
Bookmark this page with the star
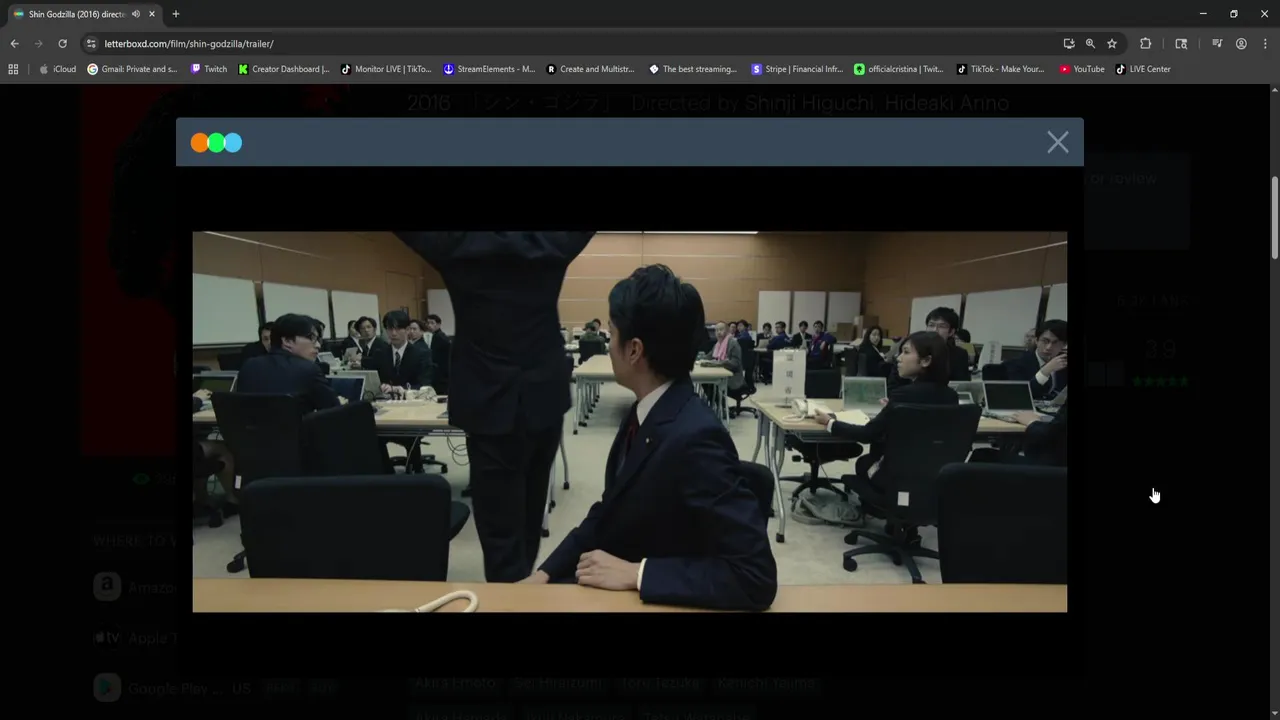(1112, 44)
